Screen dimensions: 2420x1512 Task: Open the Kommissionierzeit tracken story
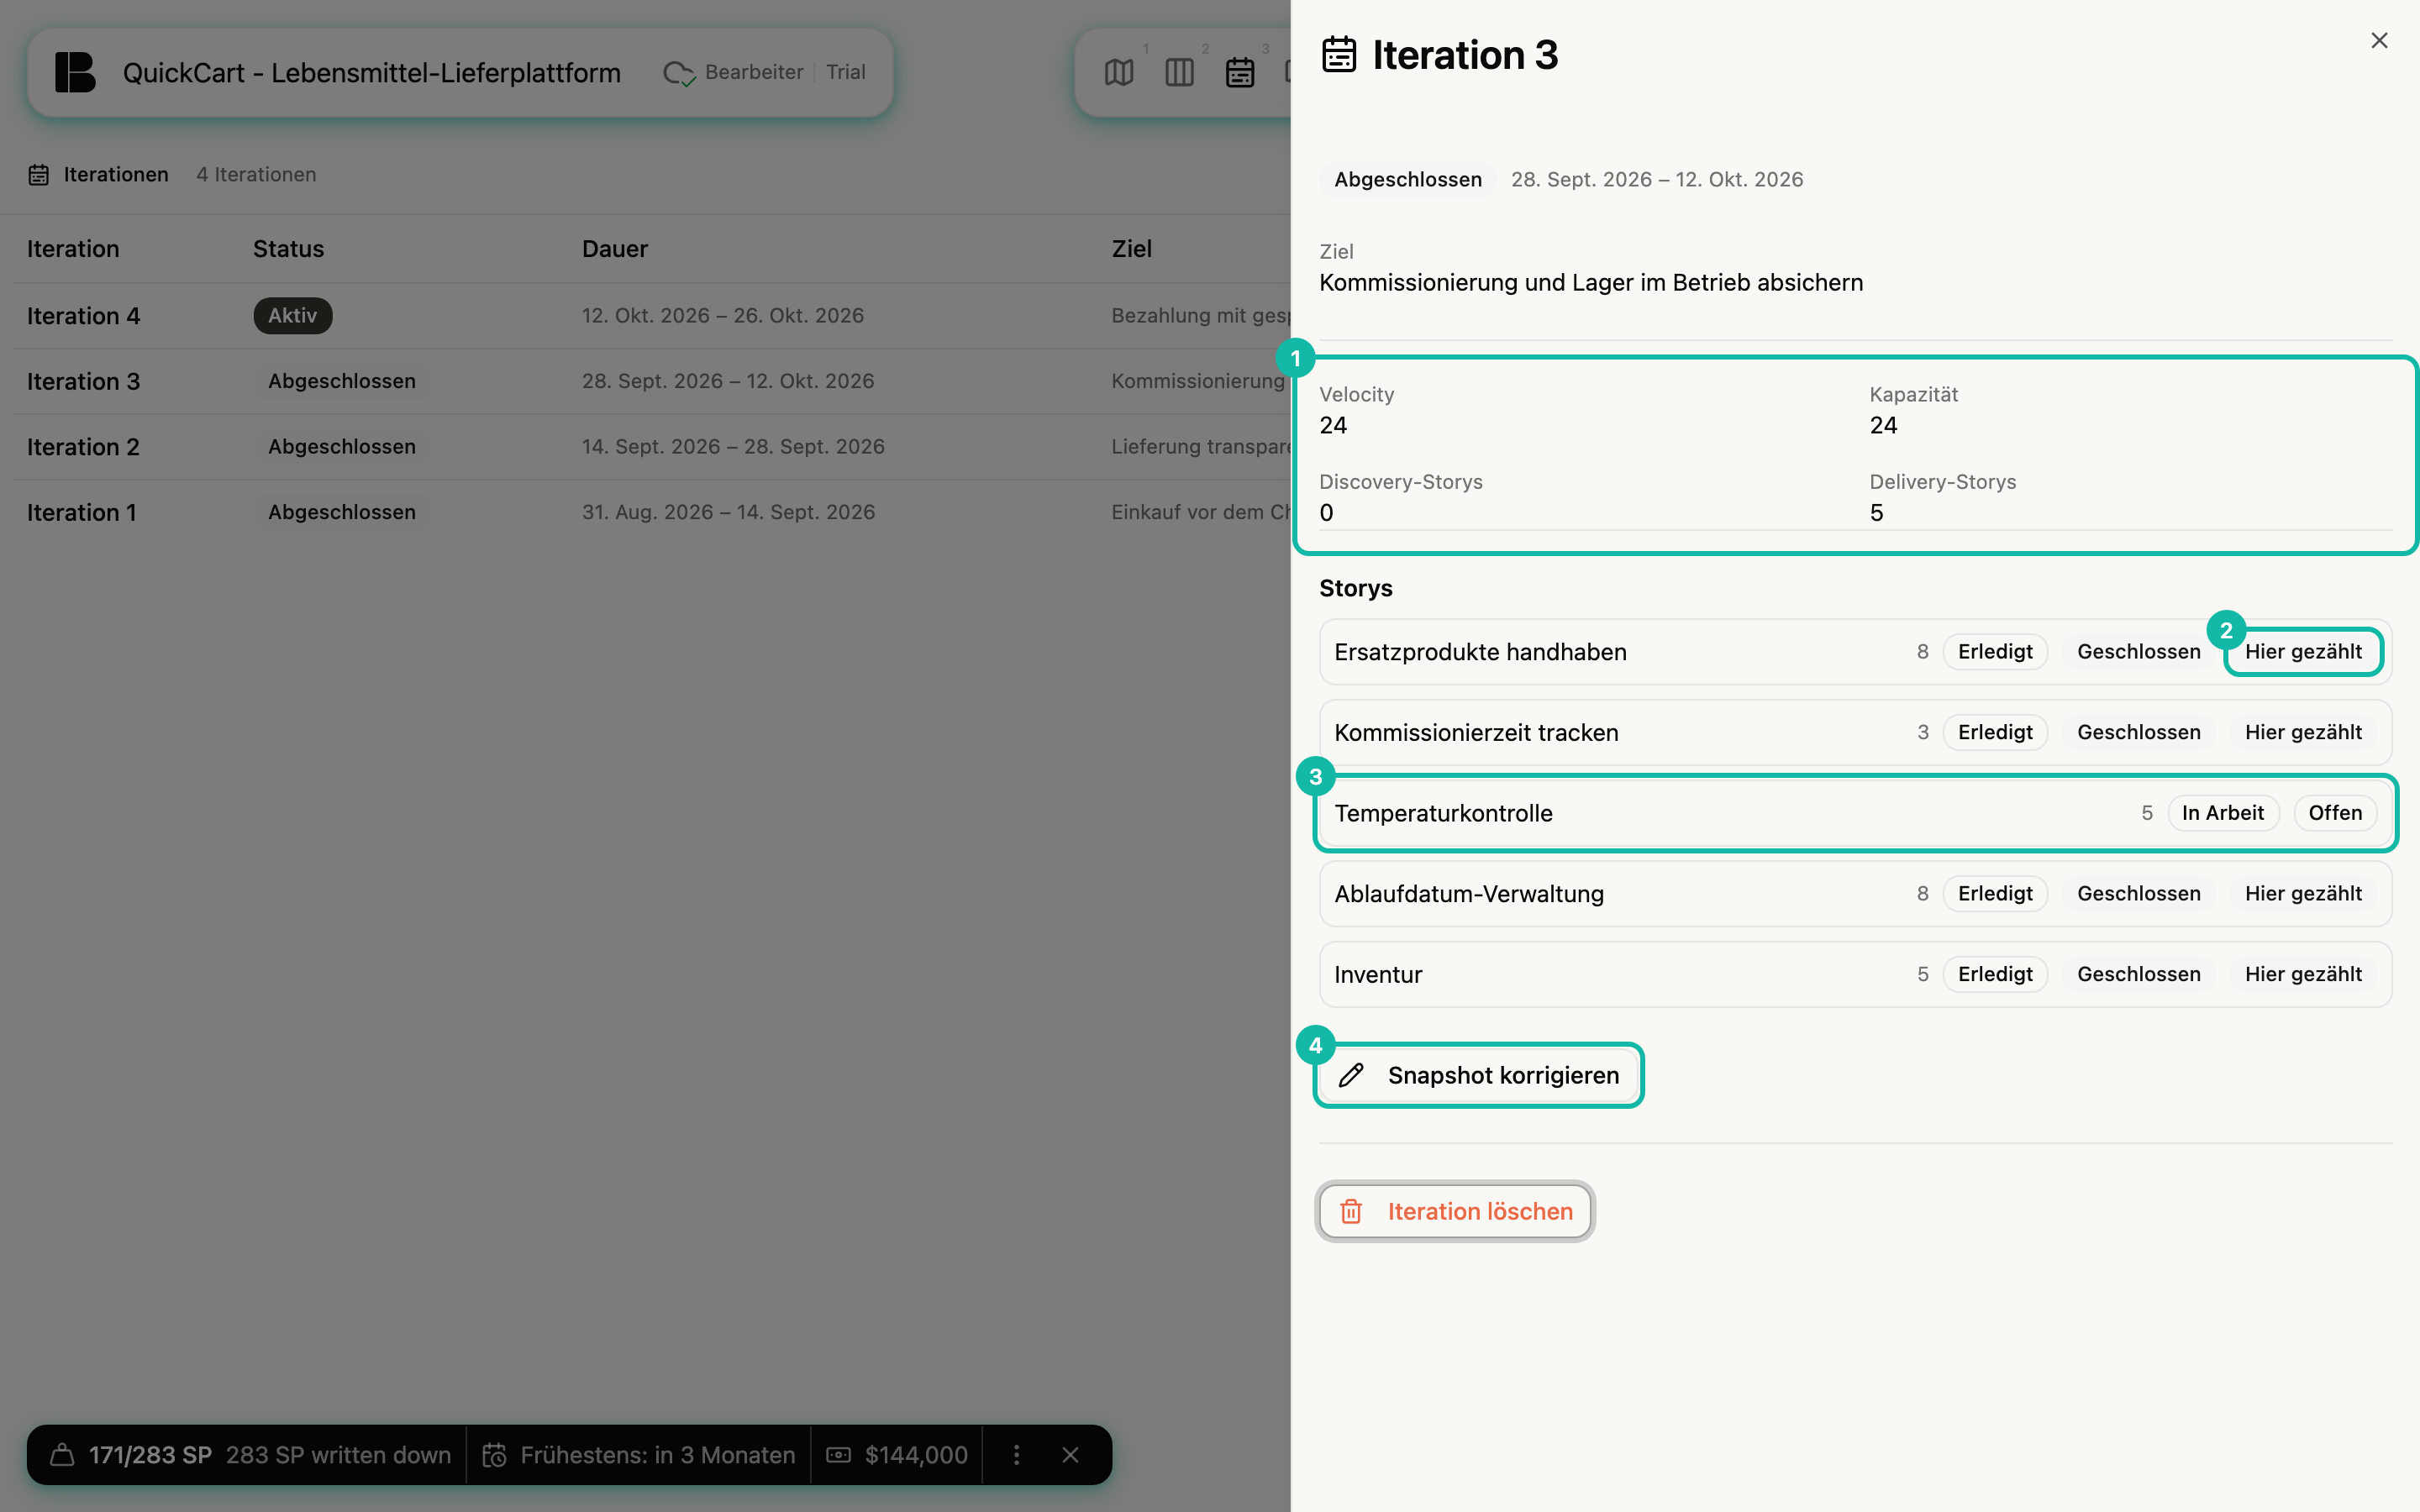click(x=1855, y=732)
